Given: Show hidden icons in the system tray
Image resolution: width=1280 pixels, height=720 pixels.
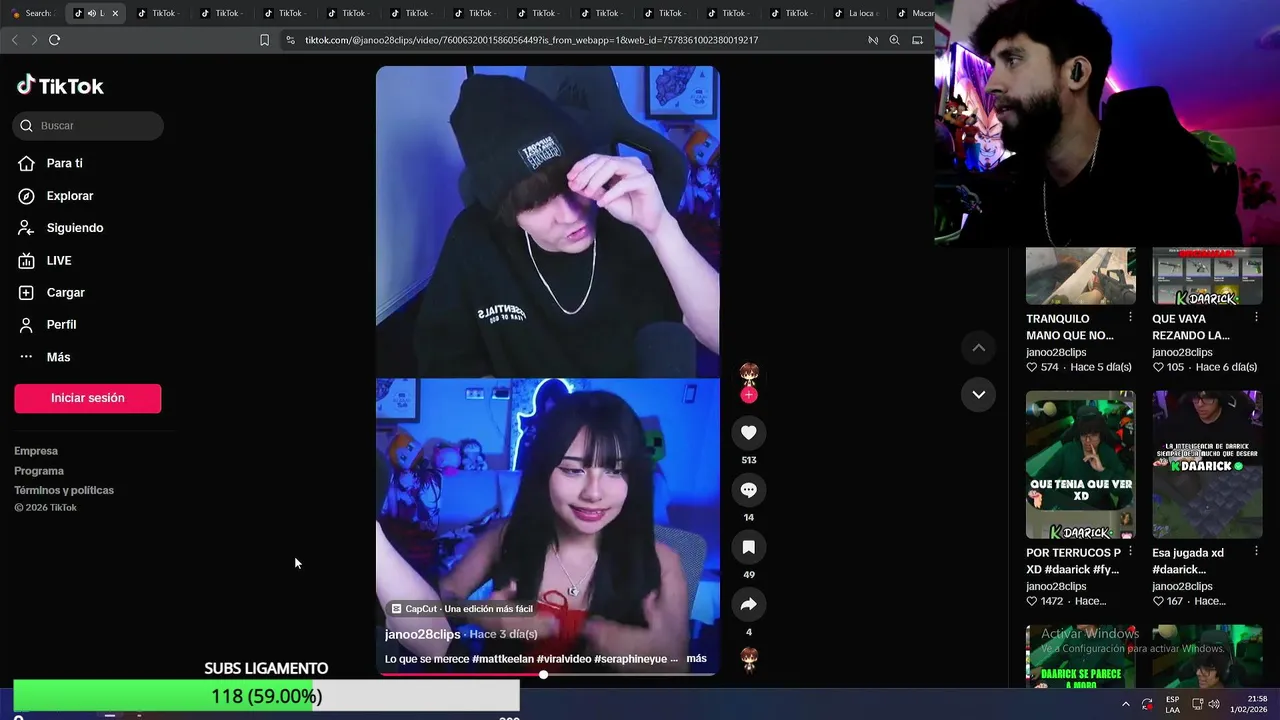Looking at the screenshot, I should coord(1126,704).
